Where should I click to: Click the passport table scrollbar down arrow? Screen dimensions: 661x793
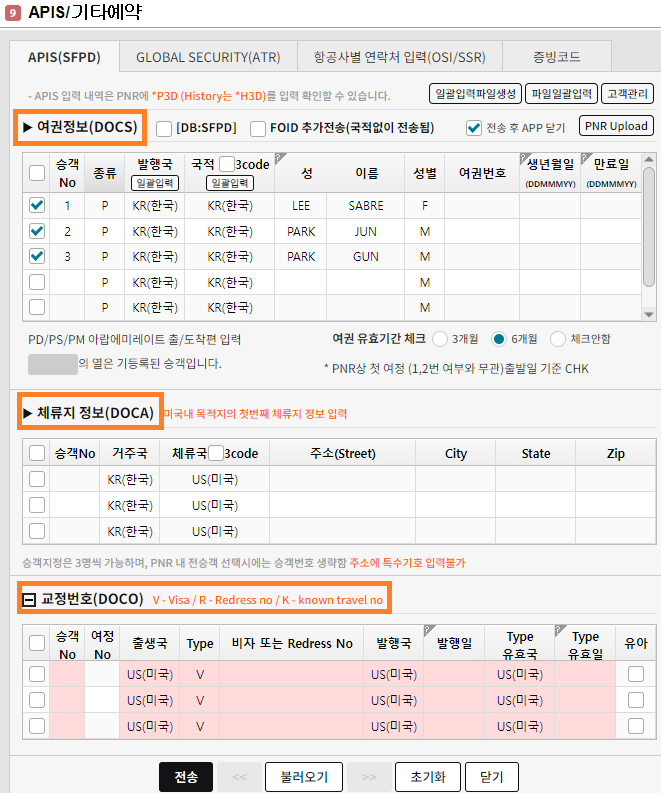click(648, 314)
